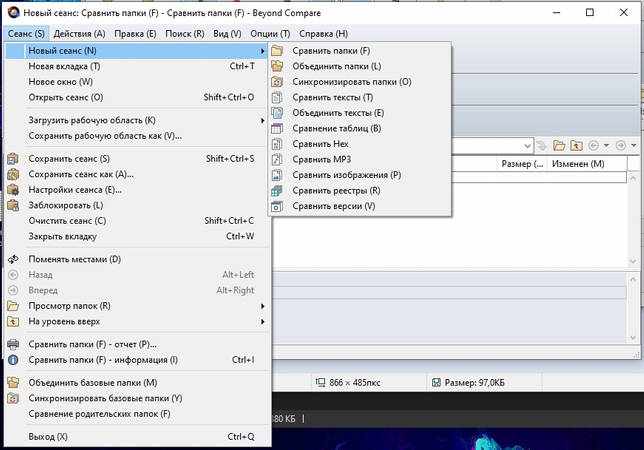The height and width of the screenshot is (450, 644).
Task: Click the Compare Folders (Сравнить папки) folder icon
Action: point(277,51)
